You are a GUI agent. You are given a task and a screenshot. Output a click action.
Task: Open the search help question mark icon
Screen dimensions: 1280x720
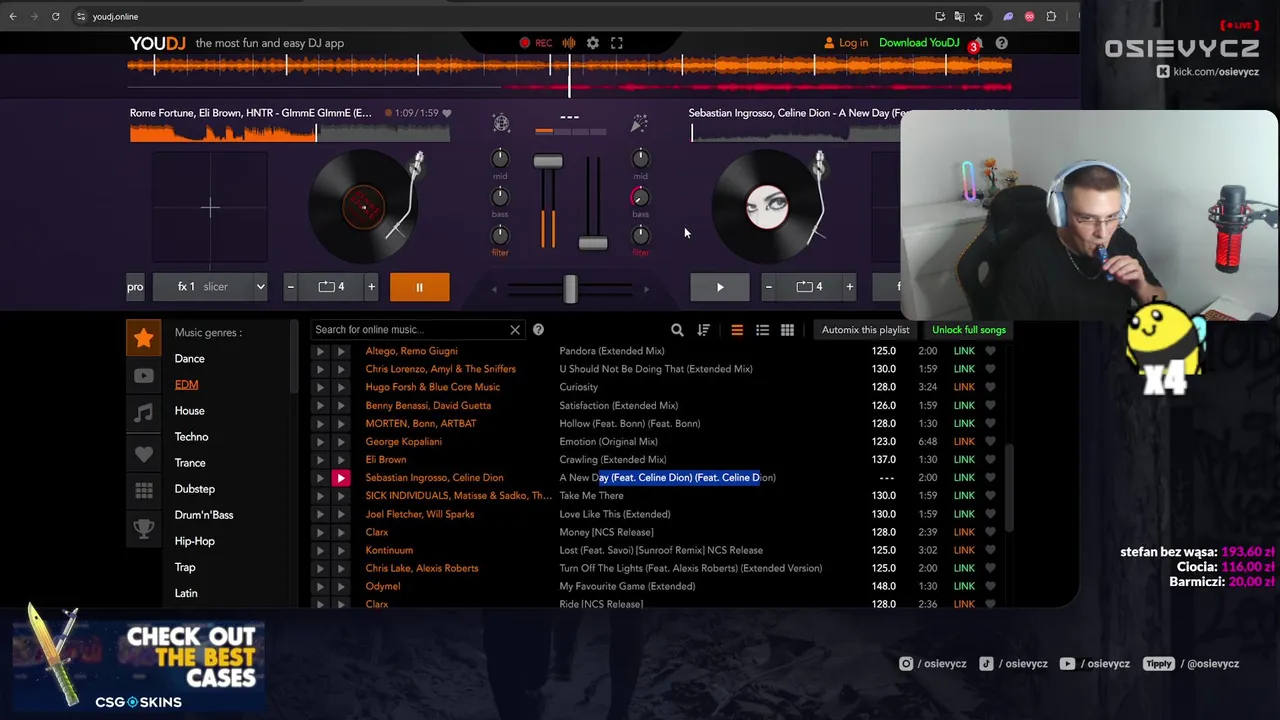(538, 329)
